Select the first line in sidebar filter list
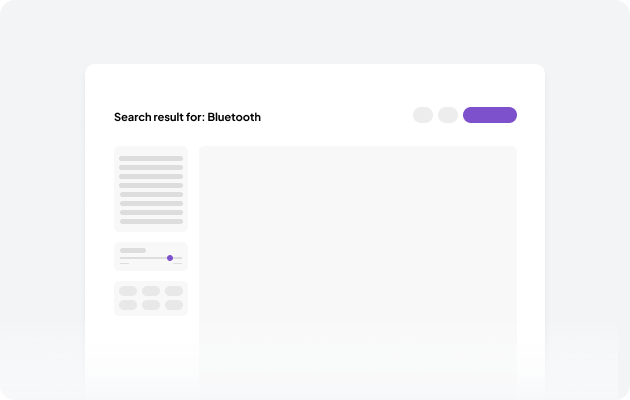The image size is (630, 400). point(151,158)
